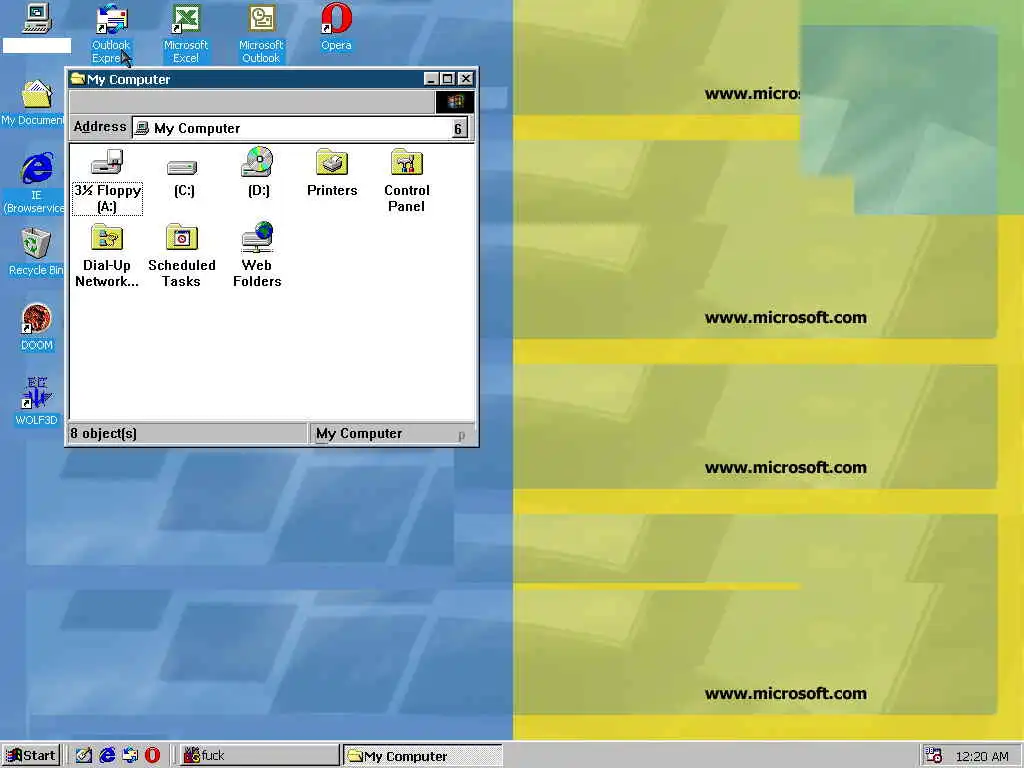Click the Windows flag throbber in My Computer
The height and width of the screenshot is (768, 1024).
(x=455, y=102)
